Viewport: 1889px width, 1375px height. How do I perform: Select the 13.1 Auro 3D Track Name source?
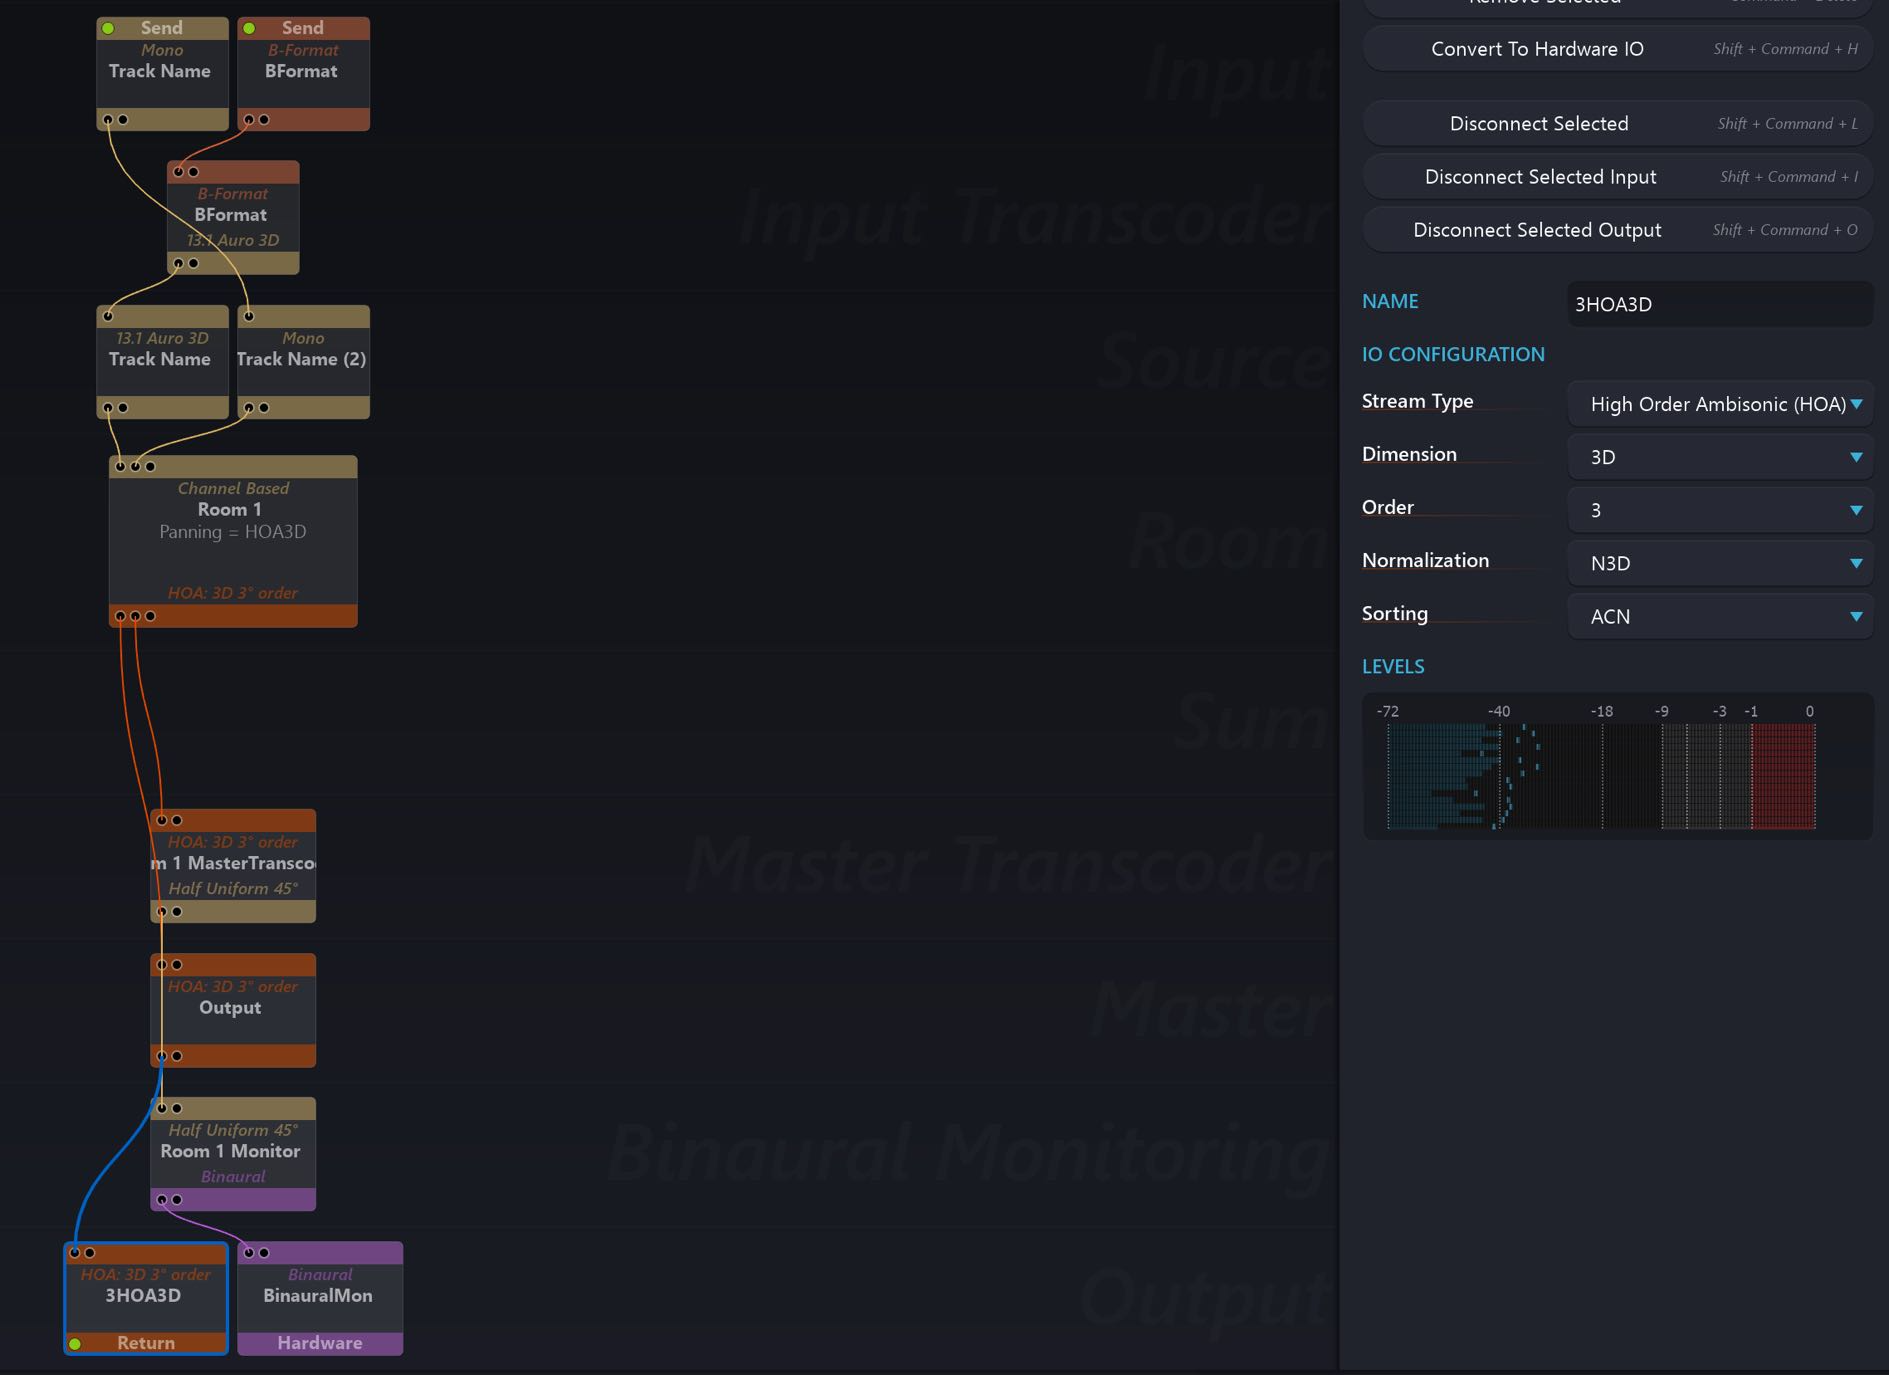(x=161, y=360)
